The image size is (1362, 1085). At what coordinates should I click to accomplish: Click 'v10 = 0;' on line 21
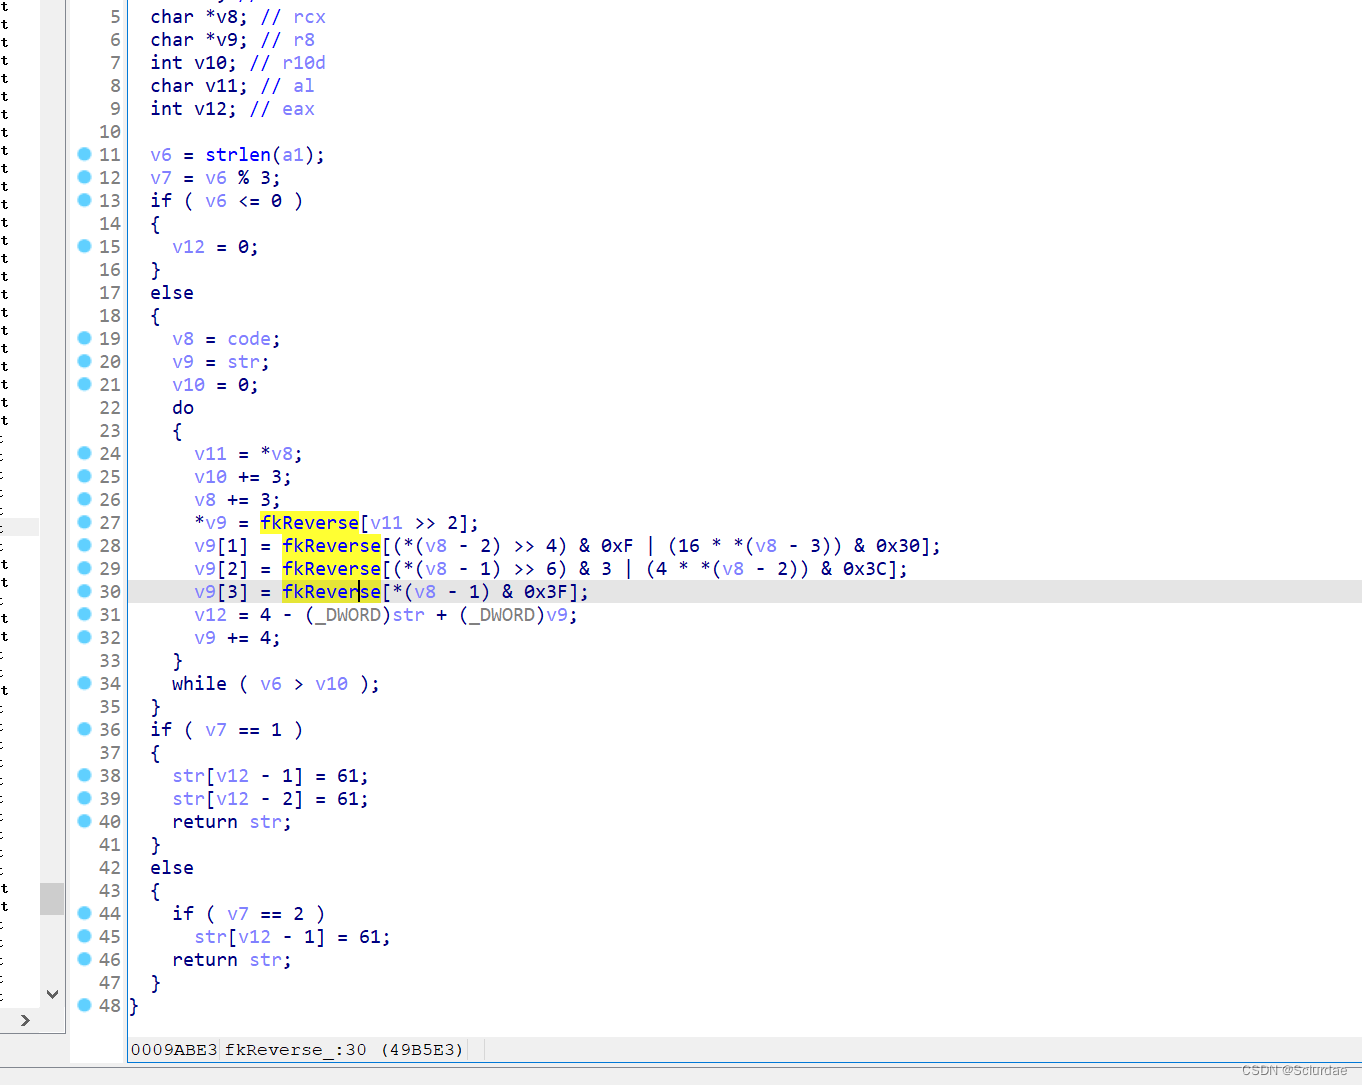point(215,385)
